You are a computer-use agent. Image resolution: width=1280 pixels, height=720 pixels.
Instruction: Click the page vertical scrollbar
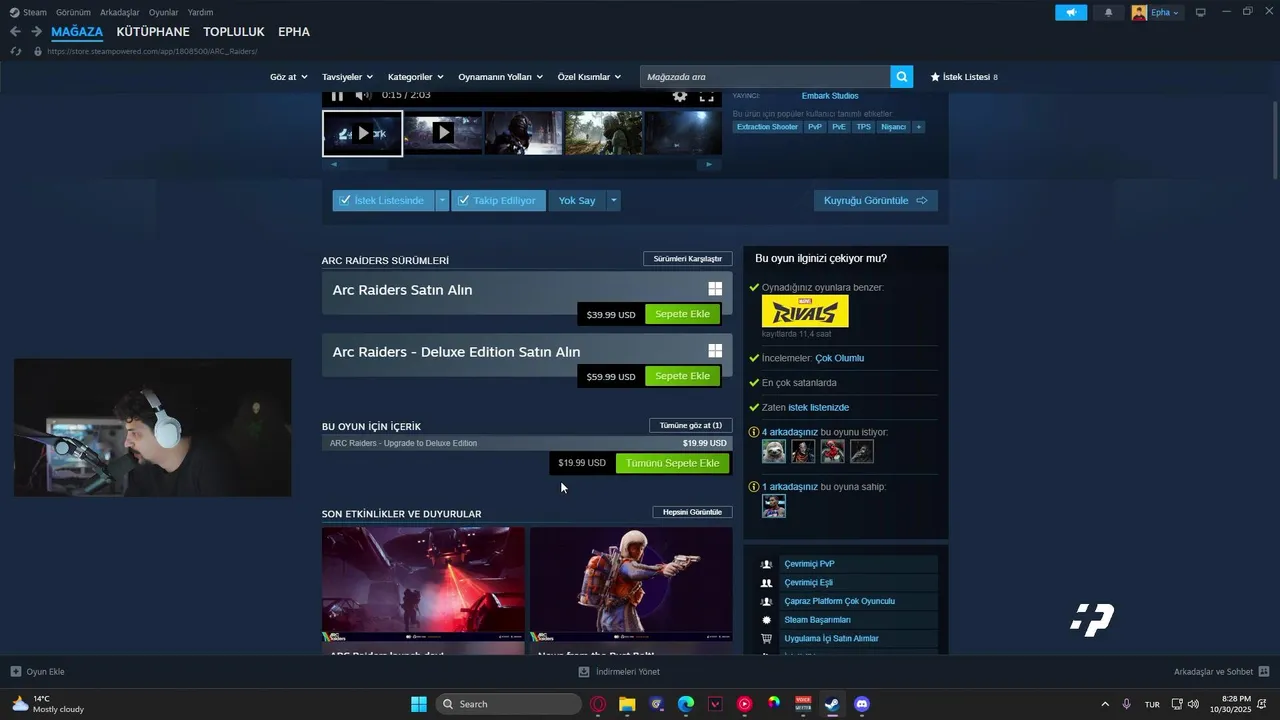coord(1274,140)
